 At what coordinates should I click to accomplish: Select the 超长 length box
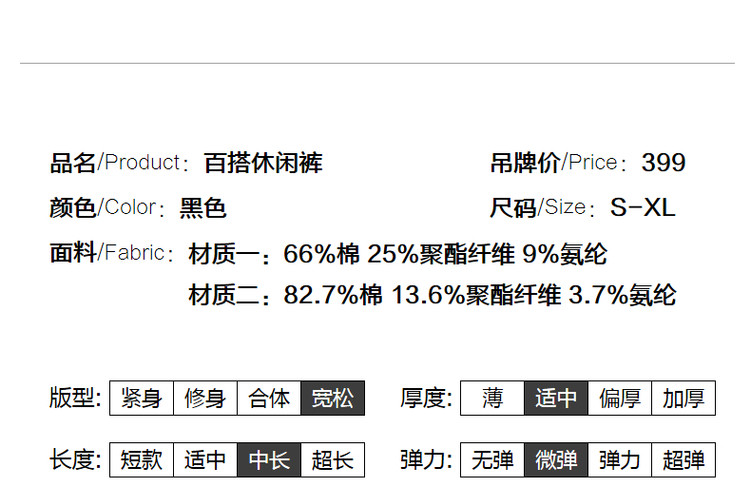pos(333,460)
